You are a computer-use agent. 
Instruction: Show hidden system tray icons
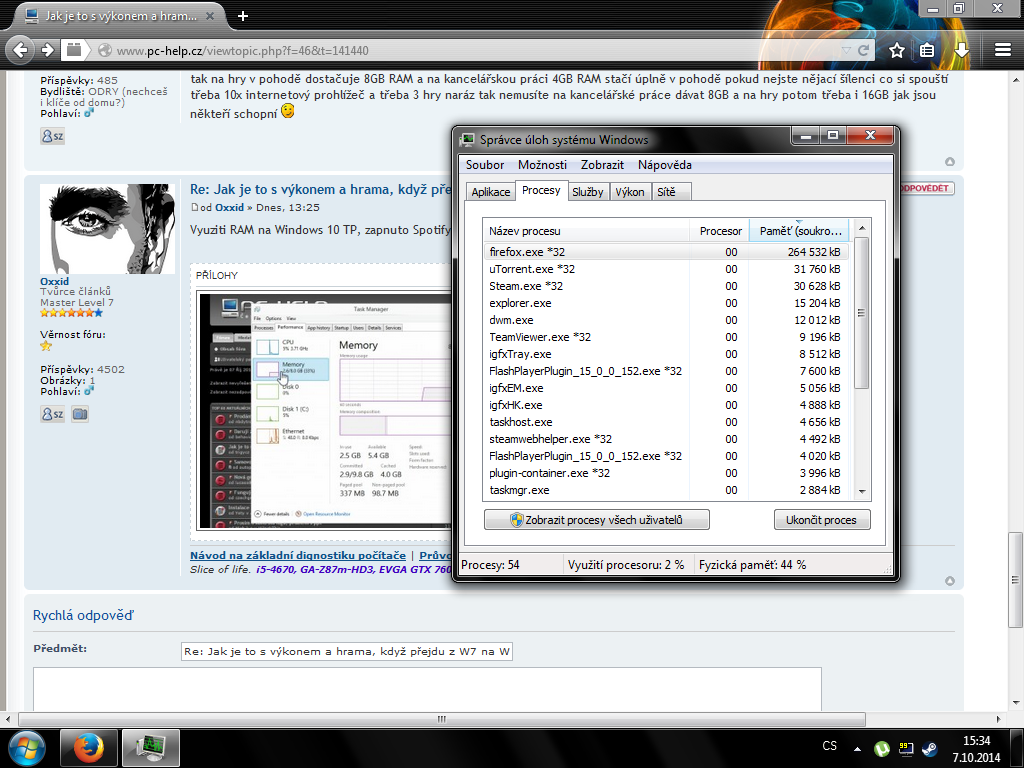(857, 747)
